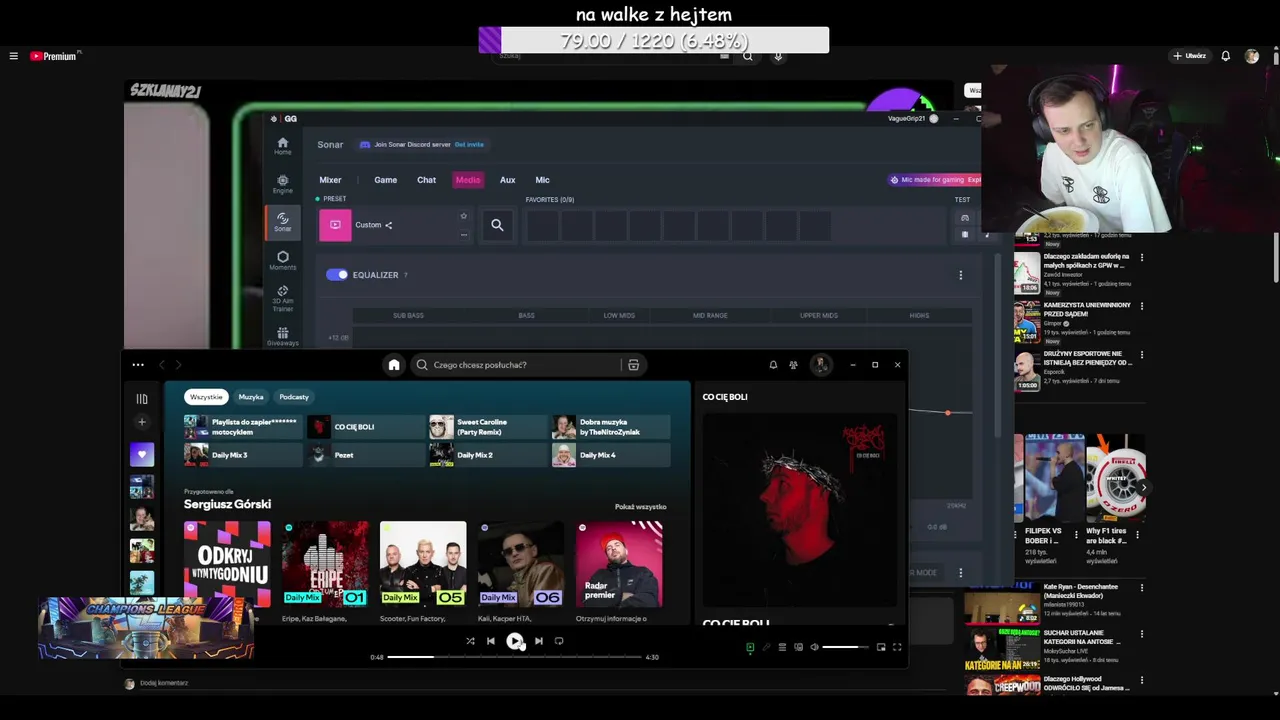
Task: Share the Custom preset in Sonar
Action: tap(388, 225)
